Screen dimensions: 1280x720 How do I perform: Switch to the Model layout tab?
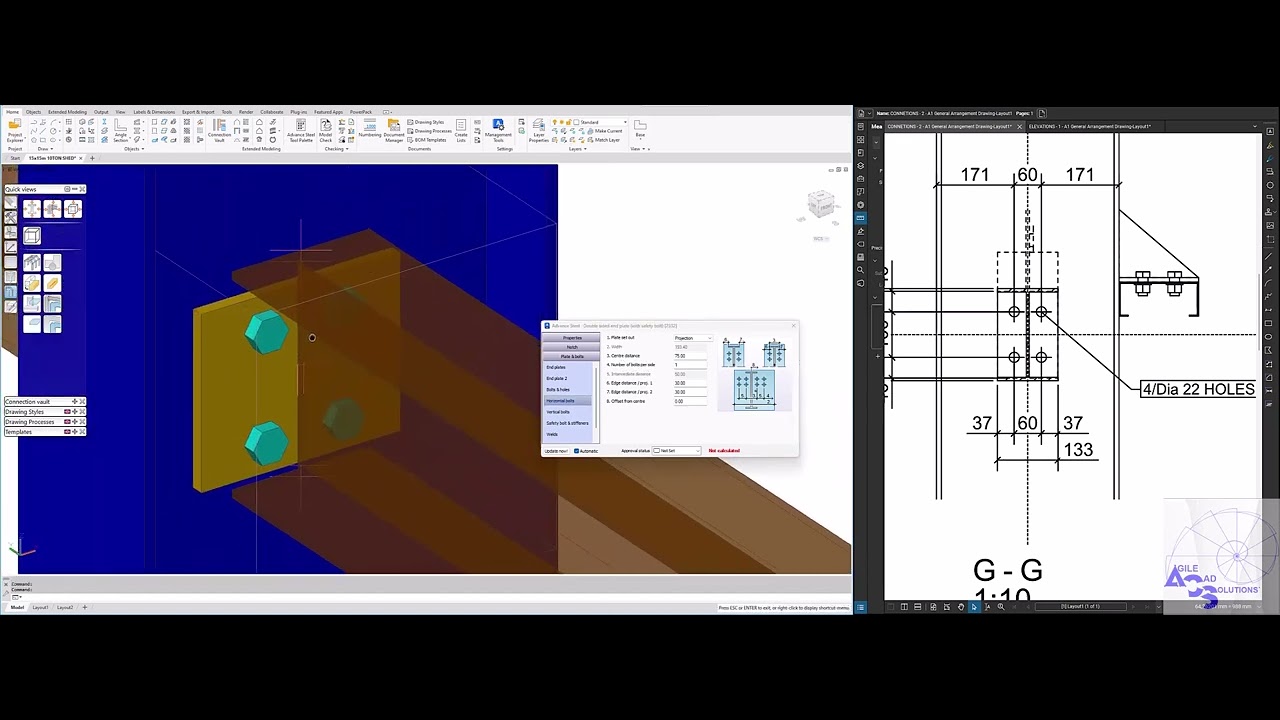click(17, 607)
